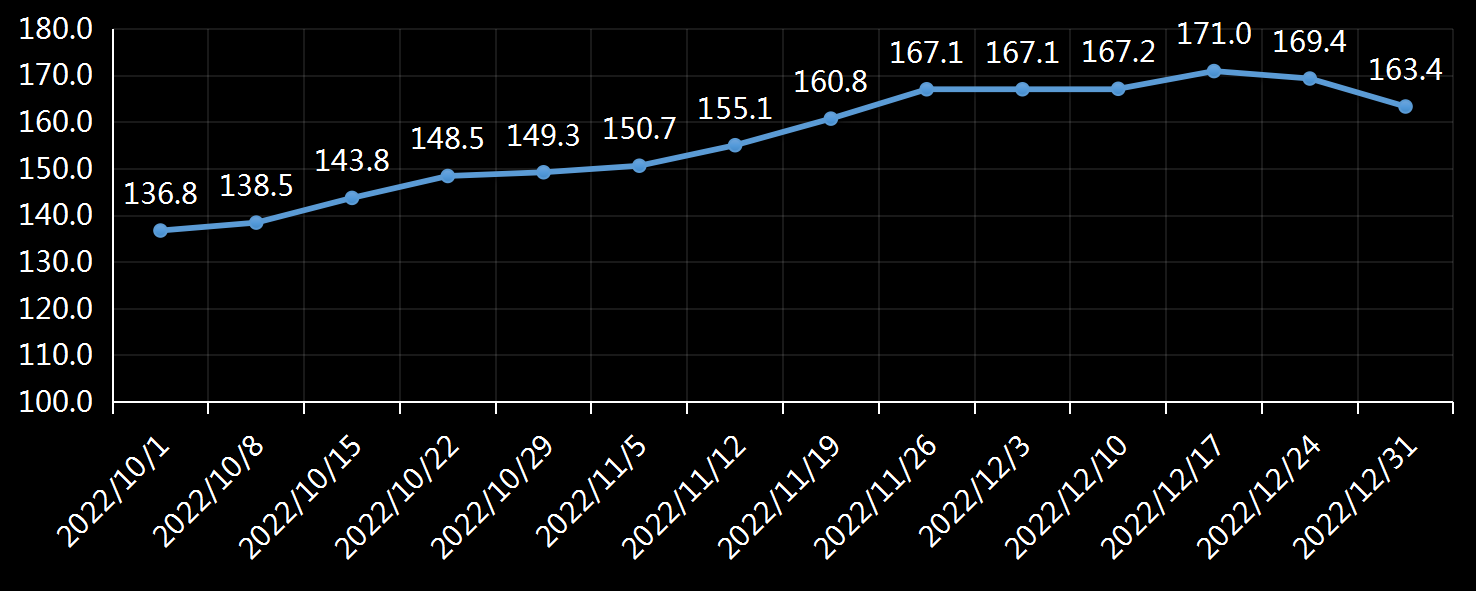Click the 167.2 data label
Screen dimensions: 1477x591
pos(1118,52)
